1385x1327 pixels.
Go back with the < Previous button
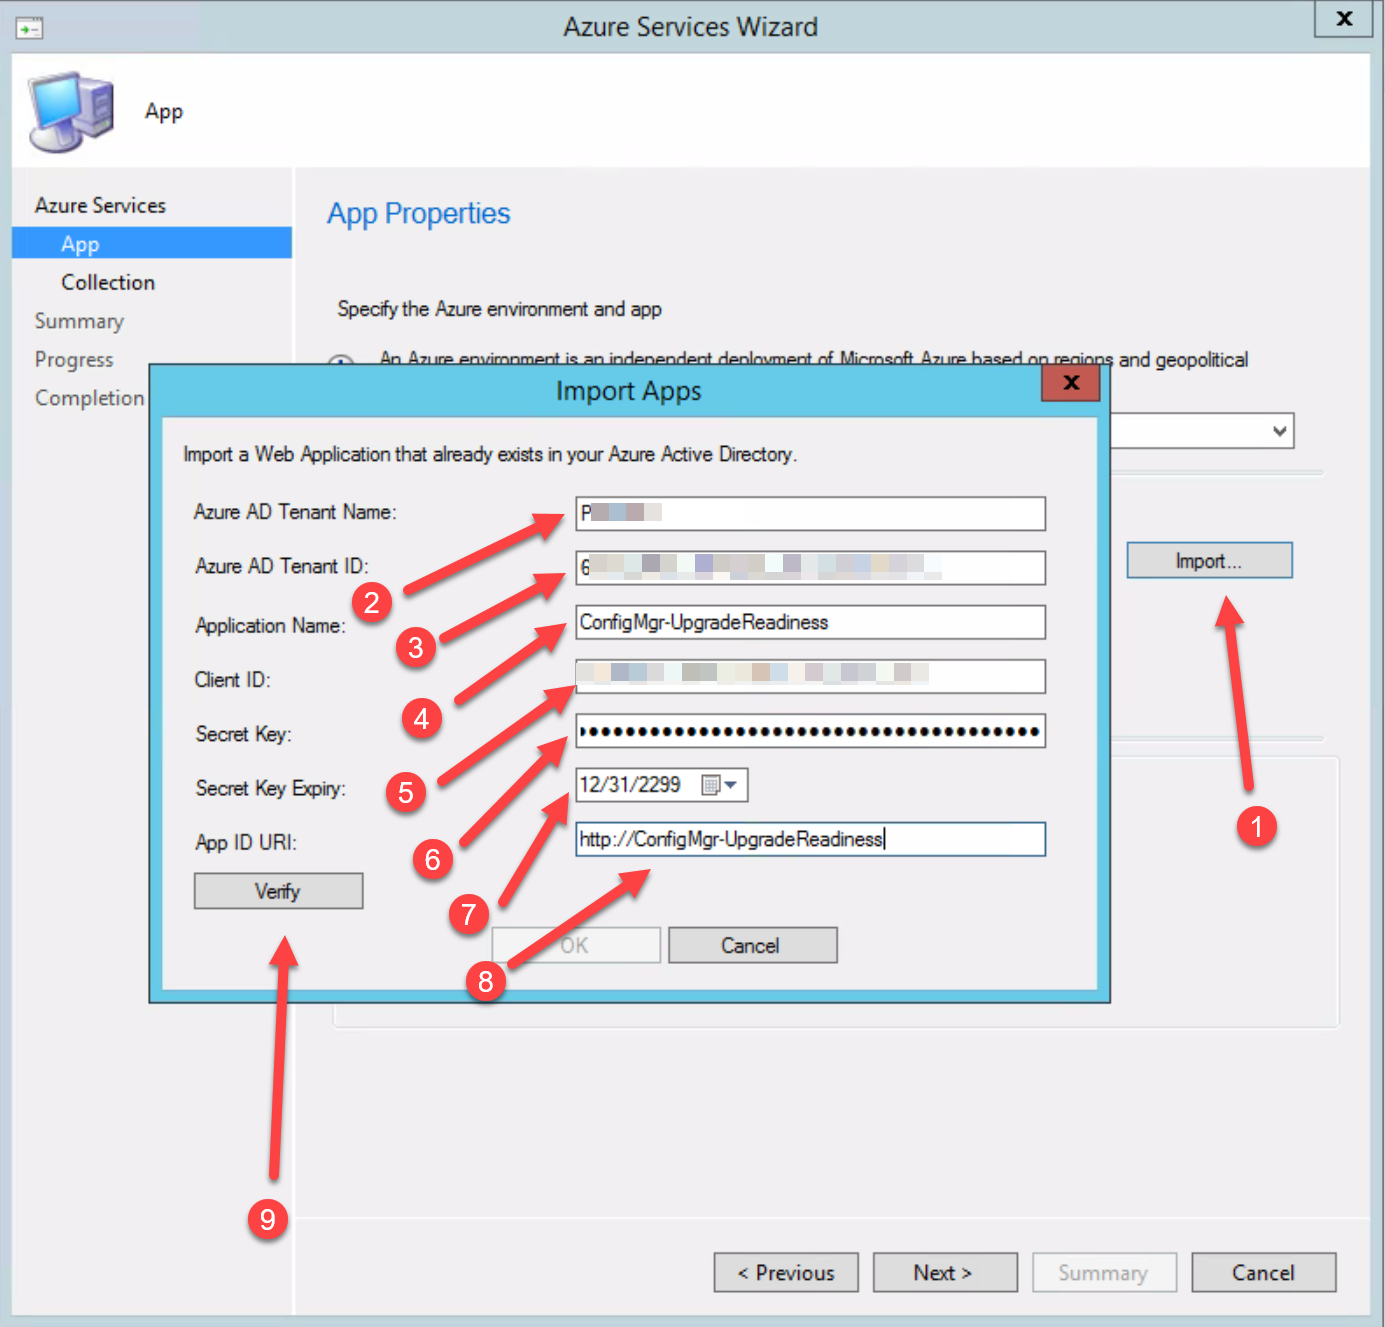(785, 1272)
